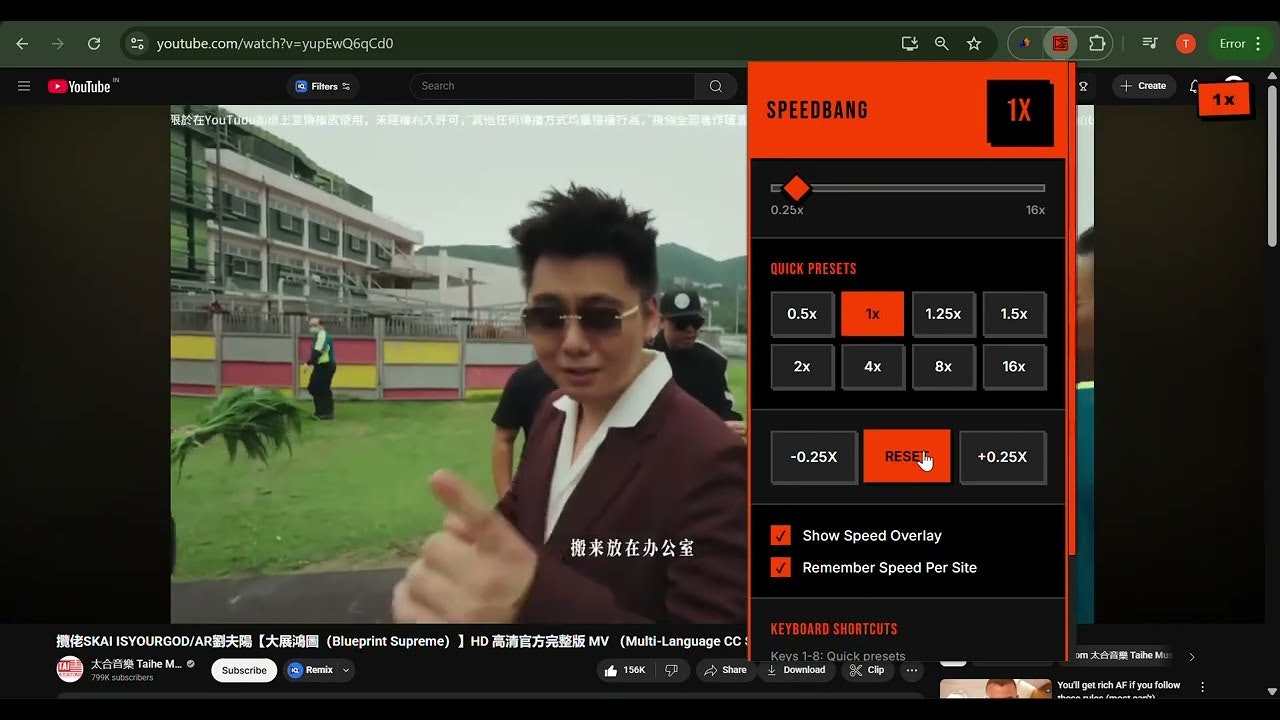The height and width of the screenshot is (720, 1280).
Task: Select the 16x quick preset
Action: click(1014, 367)
